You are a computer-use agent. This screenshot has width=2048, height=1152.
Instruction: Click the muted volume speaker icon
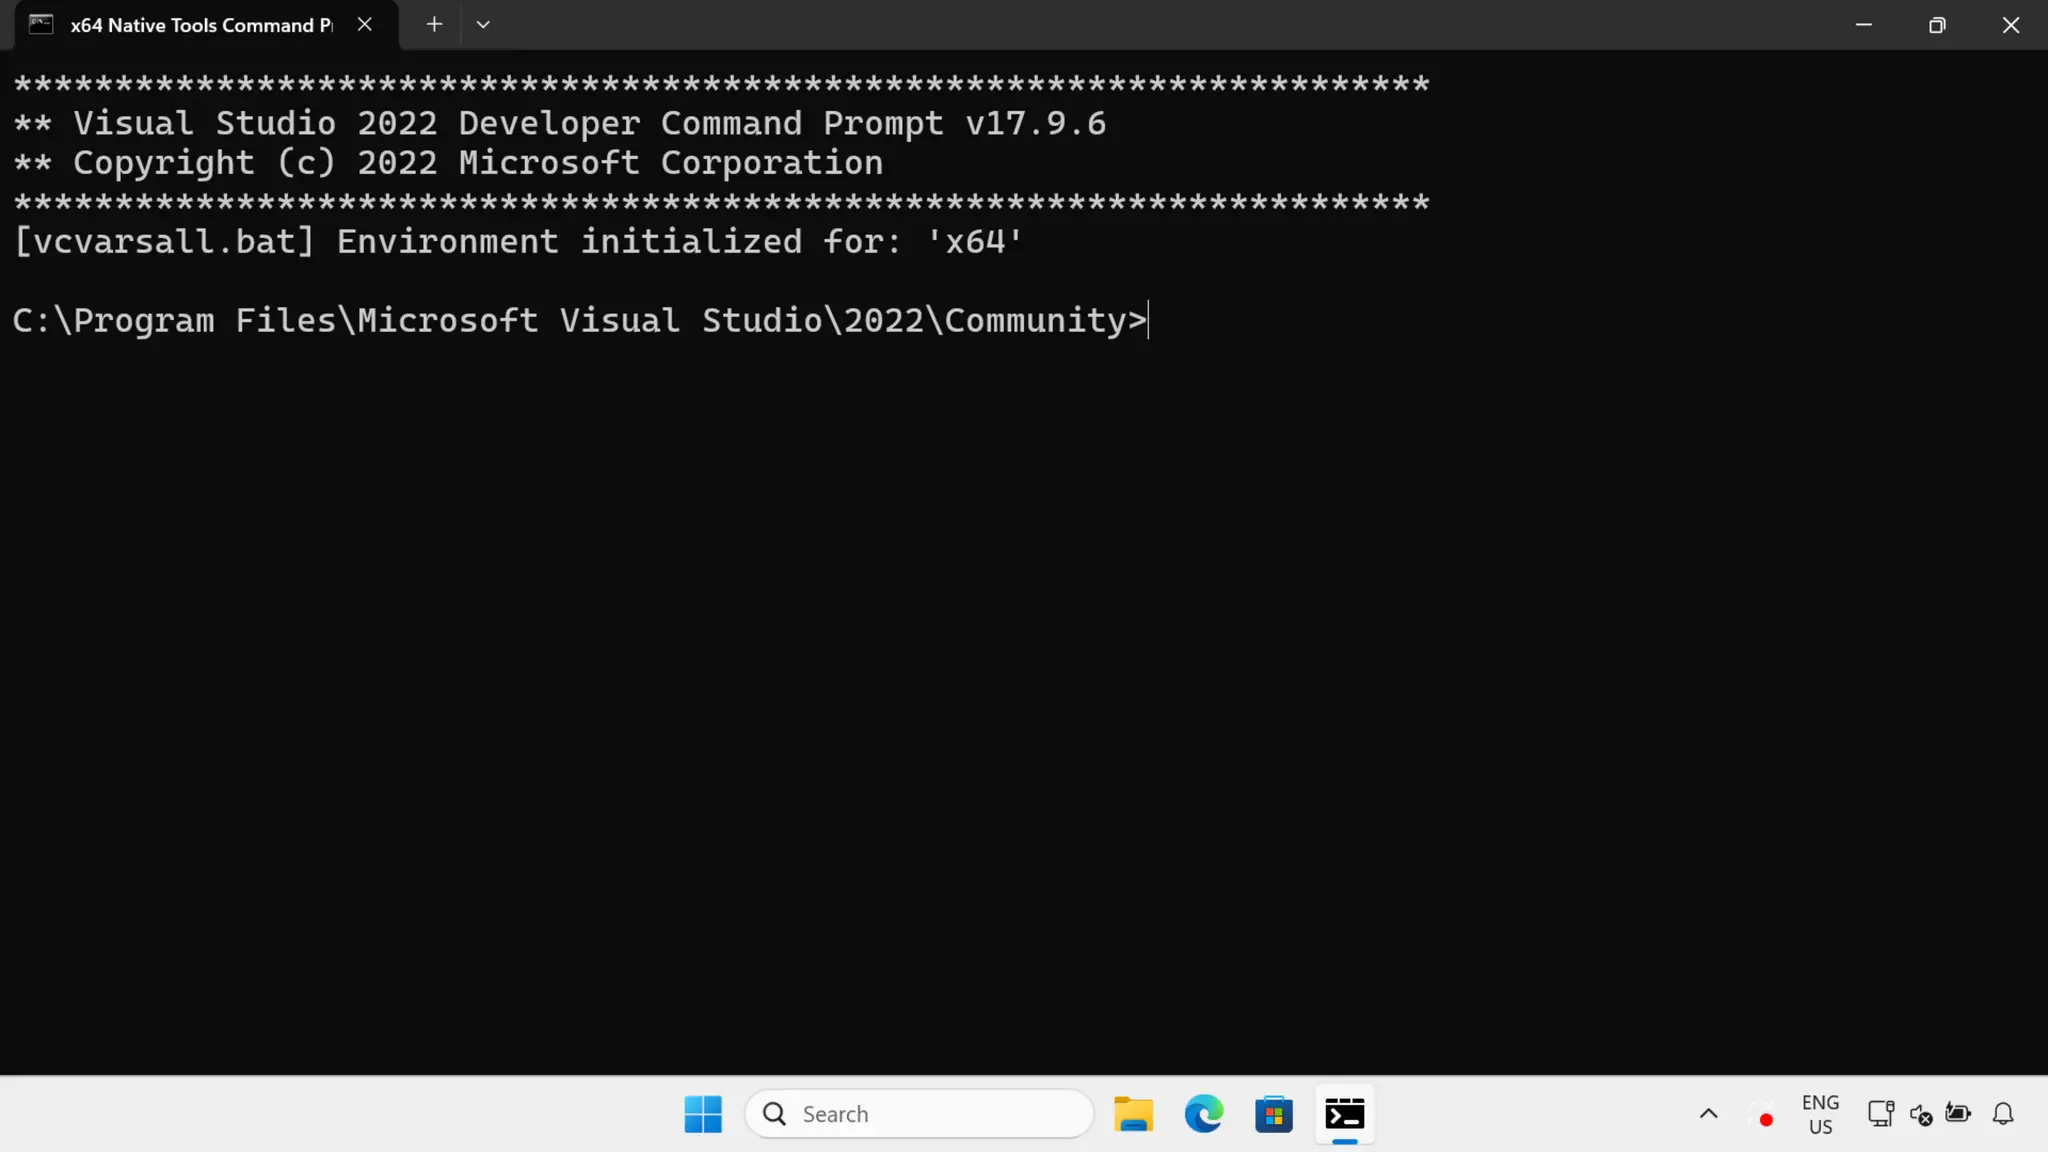(x=1920, y=1114)
